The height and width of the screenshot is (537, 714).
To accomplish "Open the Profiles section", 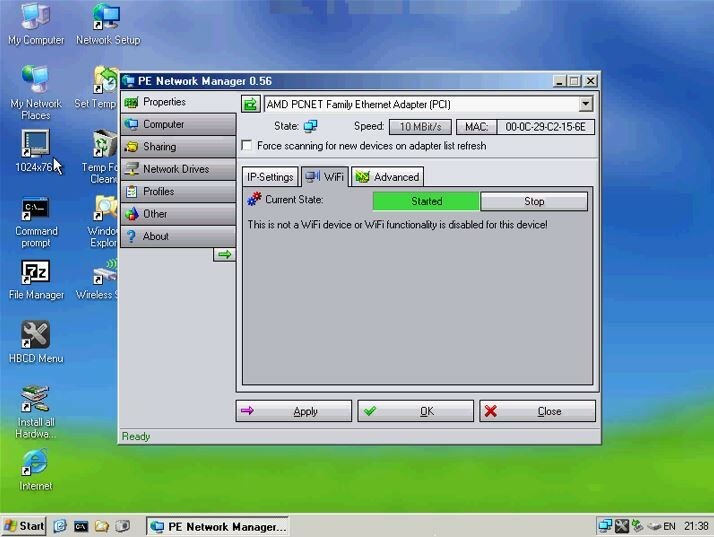I will pos(178,191).
